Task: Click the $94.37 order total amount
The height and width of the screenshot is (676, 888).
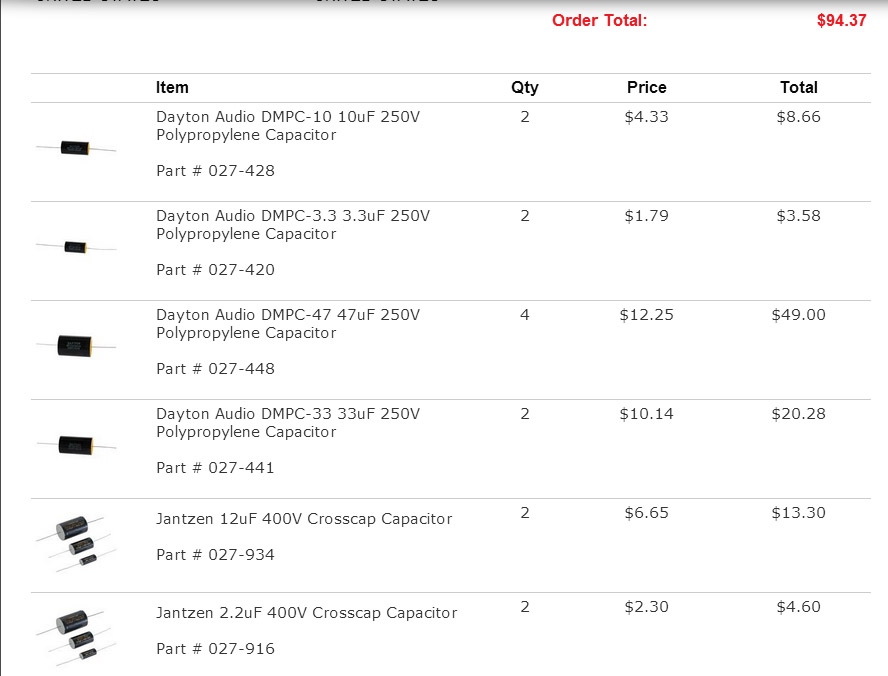Action: tap(841, 20)
